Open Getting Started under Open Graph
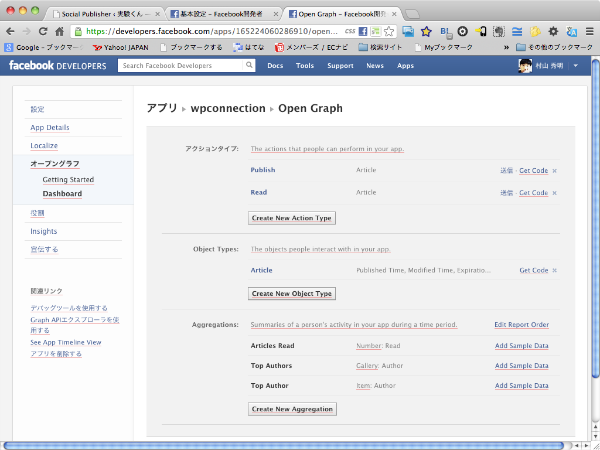Viewport: 600px width, 450px height. pos(68,179)
